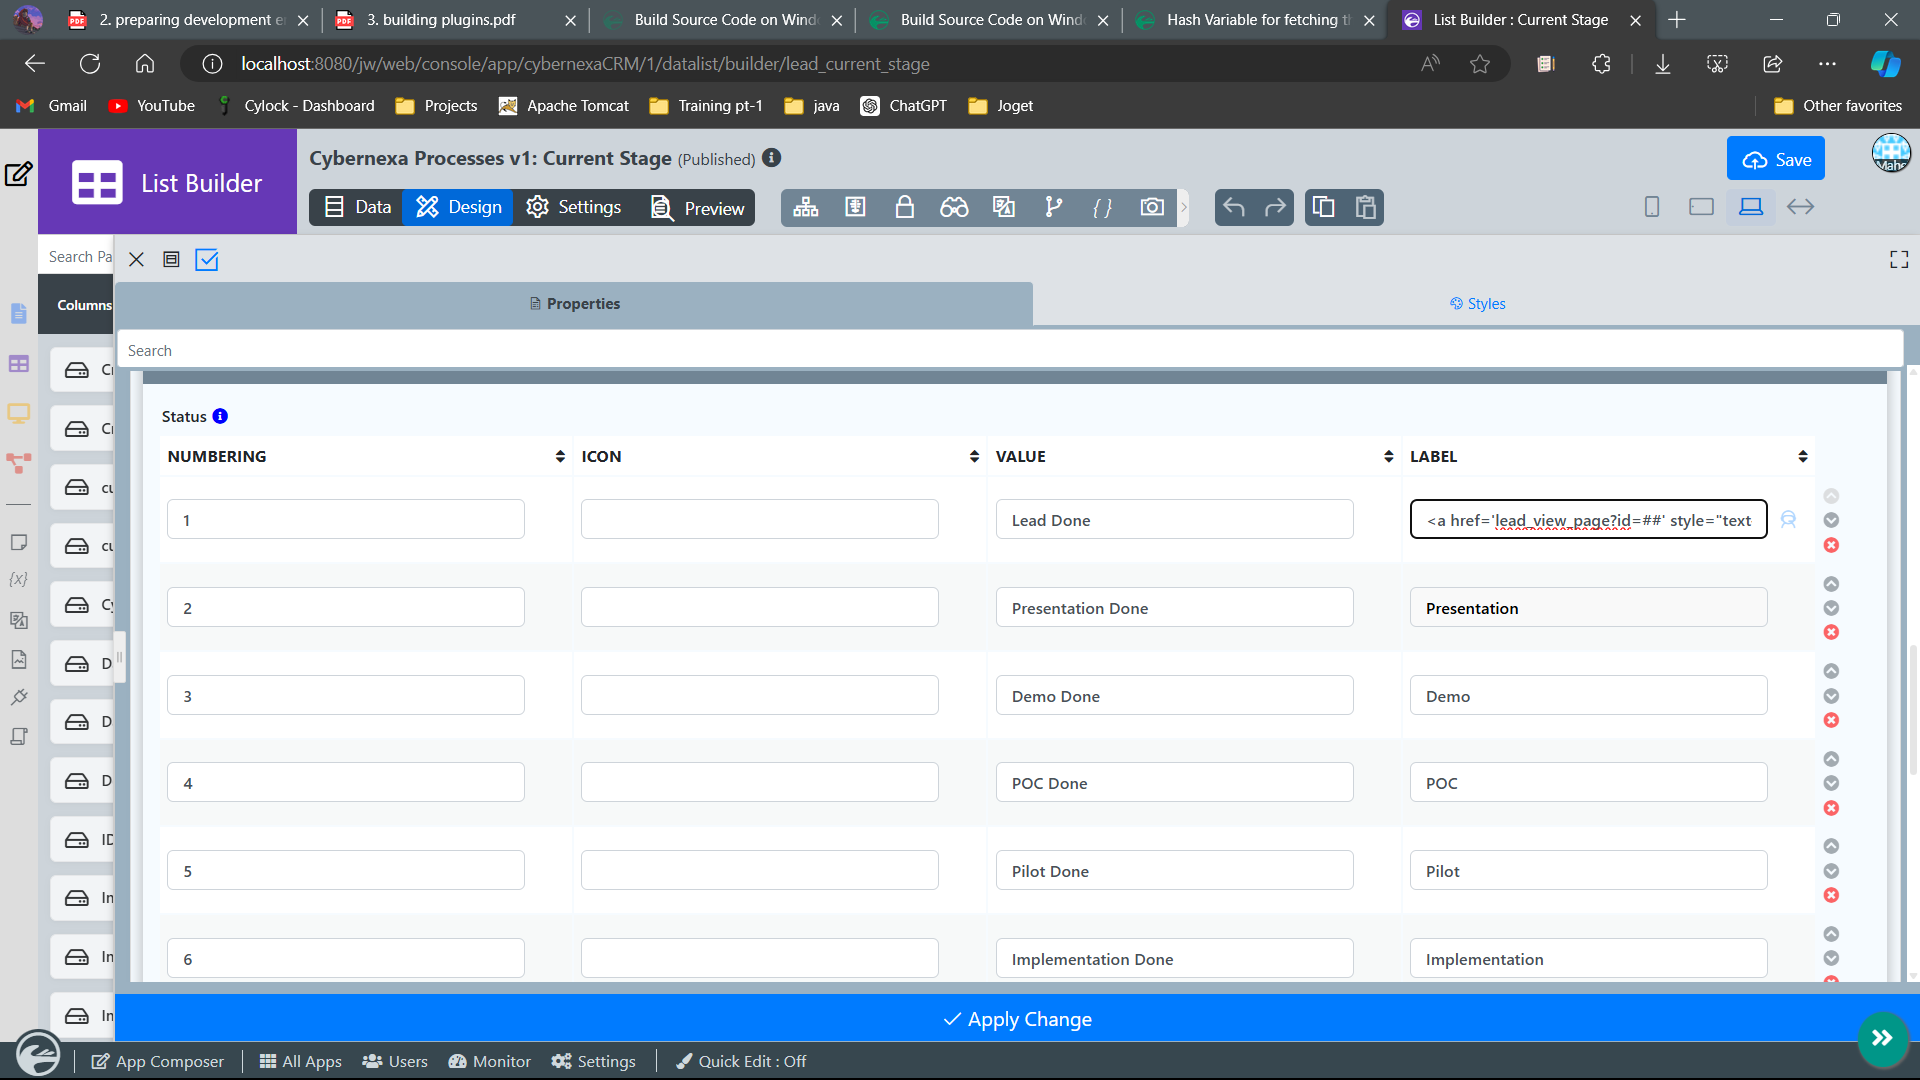Open the Settings tab in builder

click(574, 207)
